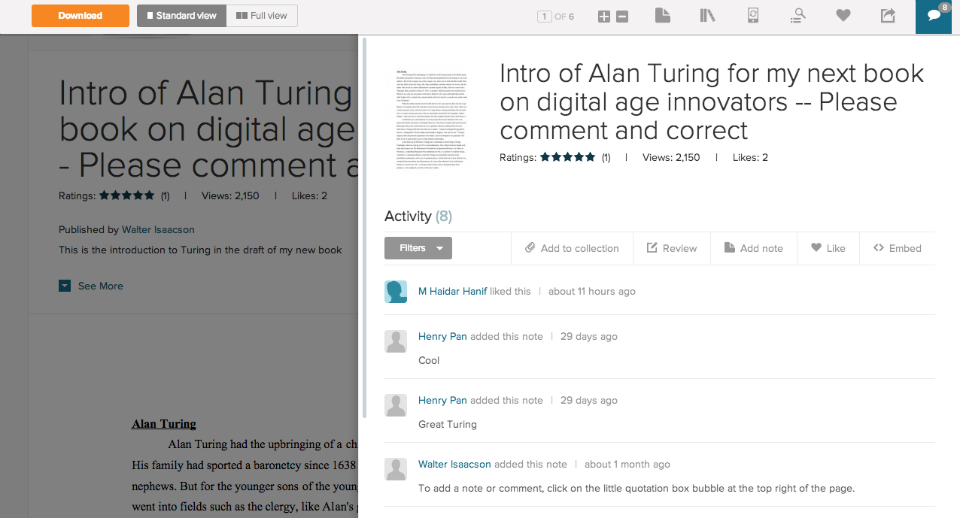Zoom in with the plus icon
960x518 pixels.
tap(604, 17)
